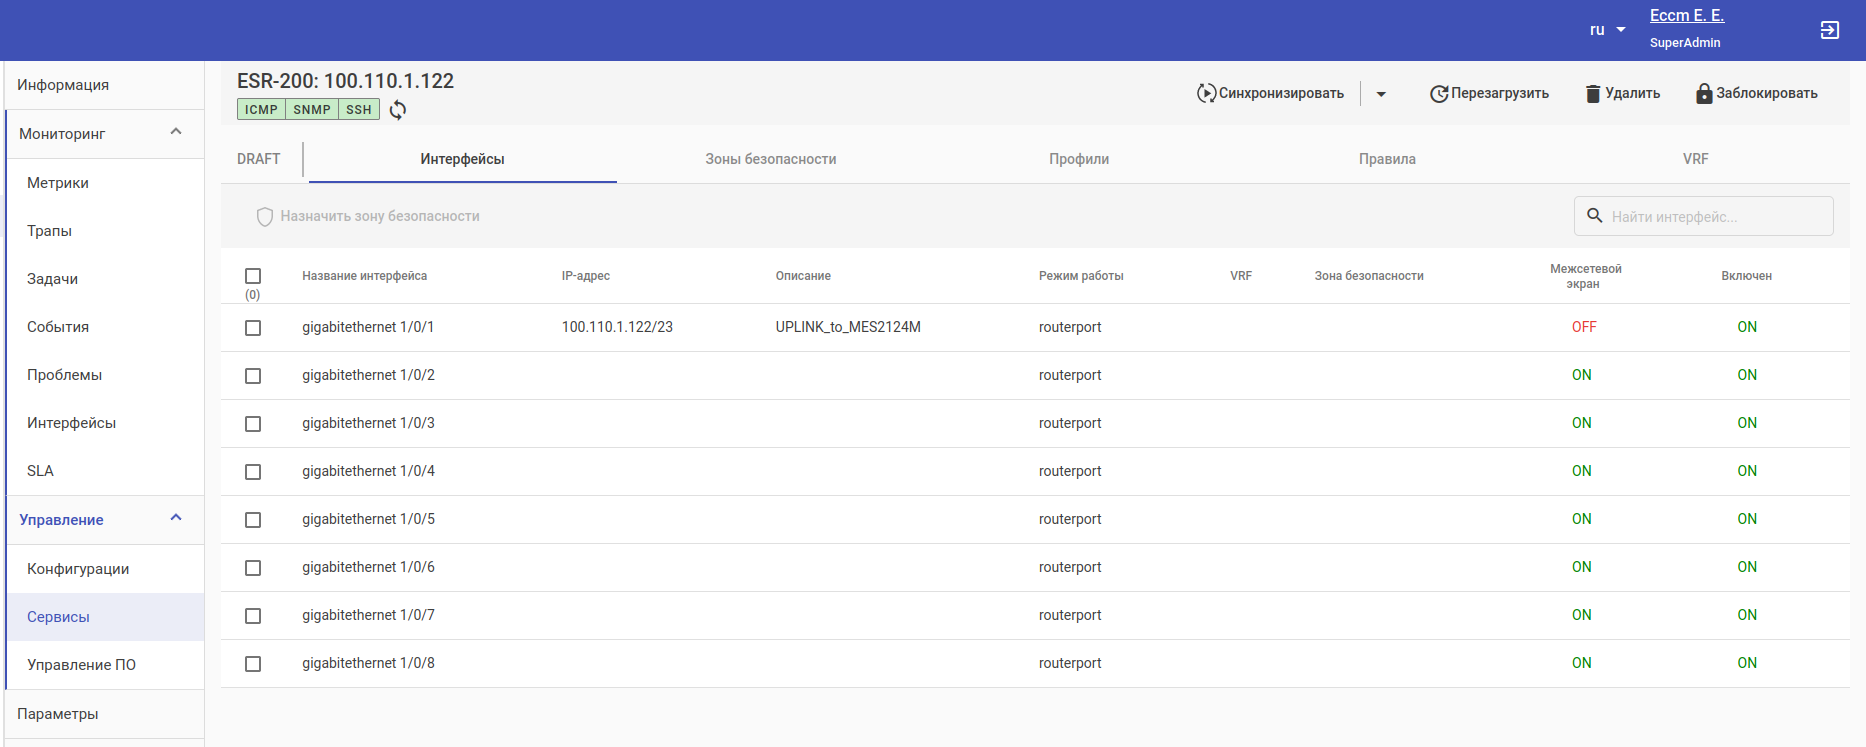Open the synchronize options dropdown arrow
1866x747 pixels.
tap(1381, 94)
